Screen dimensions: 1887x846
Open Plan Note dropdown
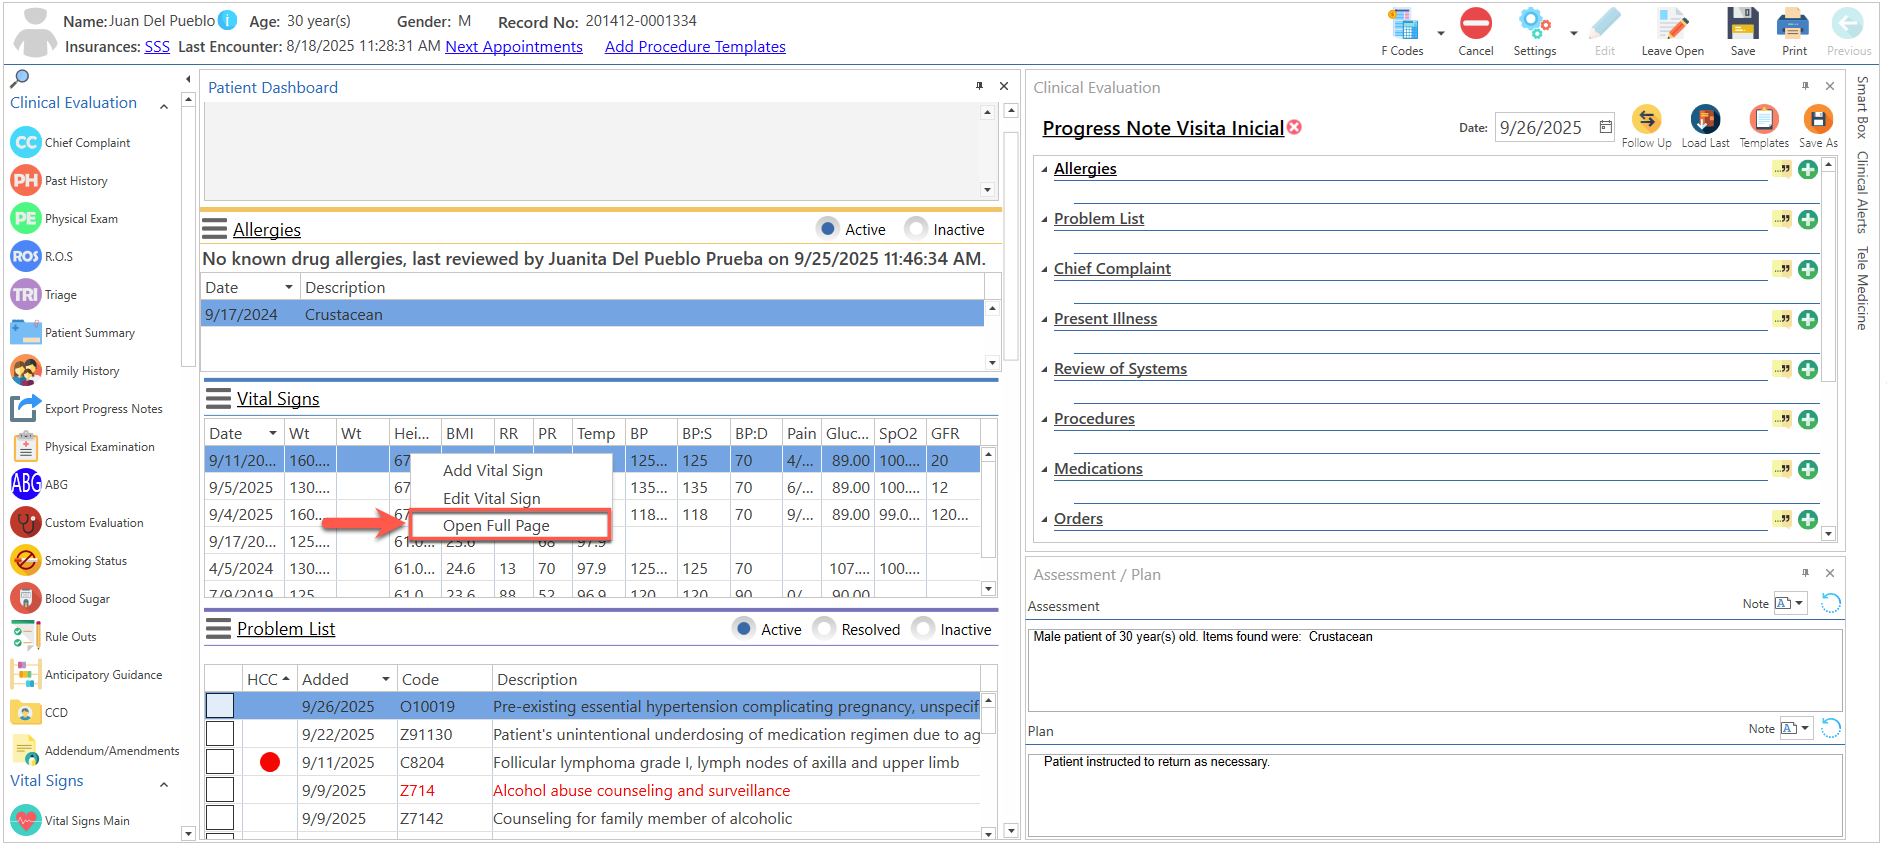(1805, 728)
